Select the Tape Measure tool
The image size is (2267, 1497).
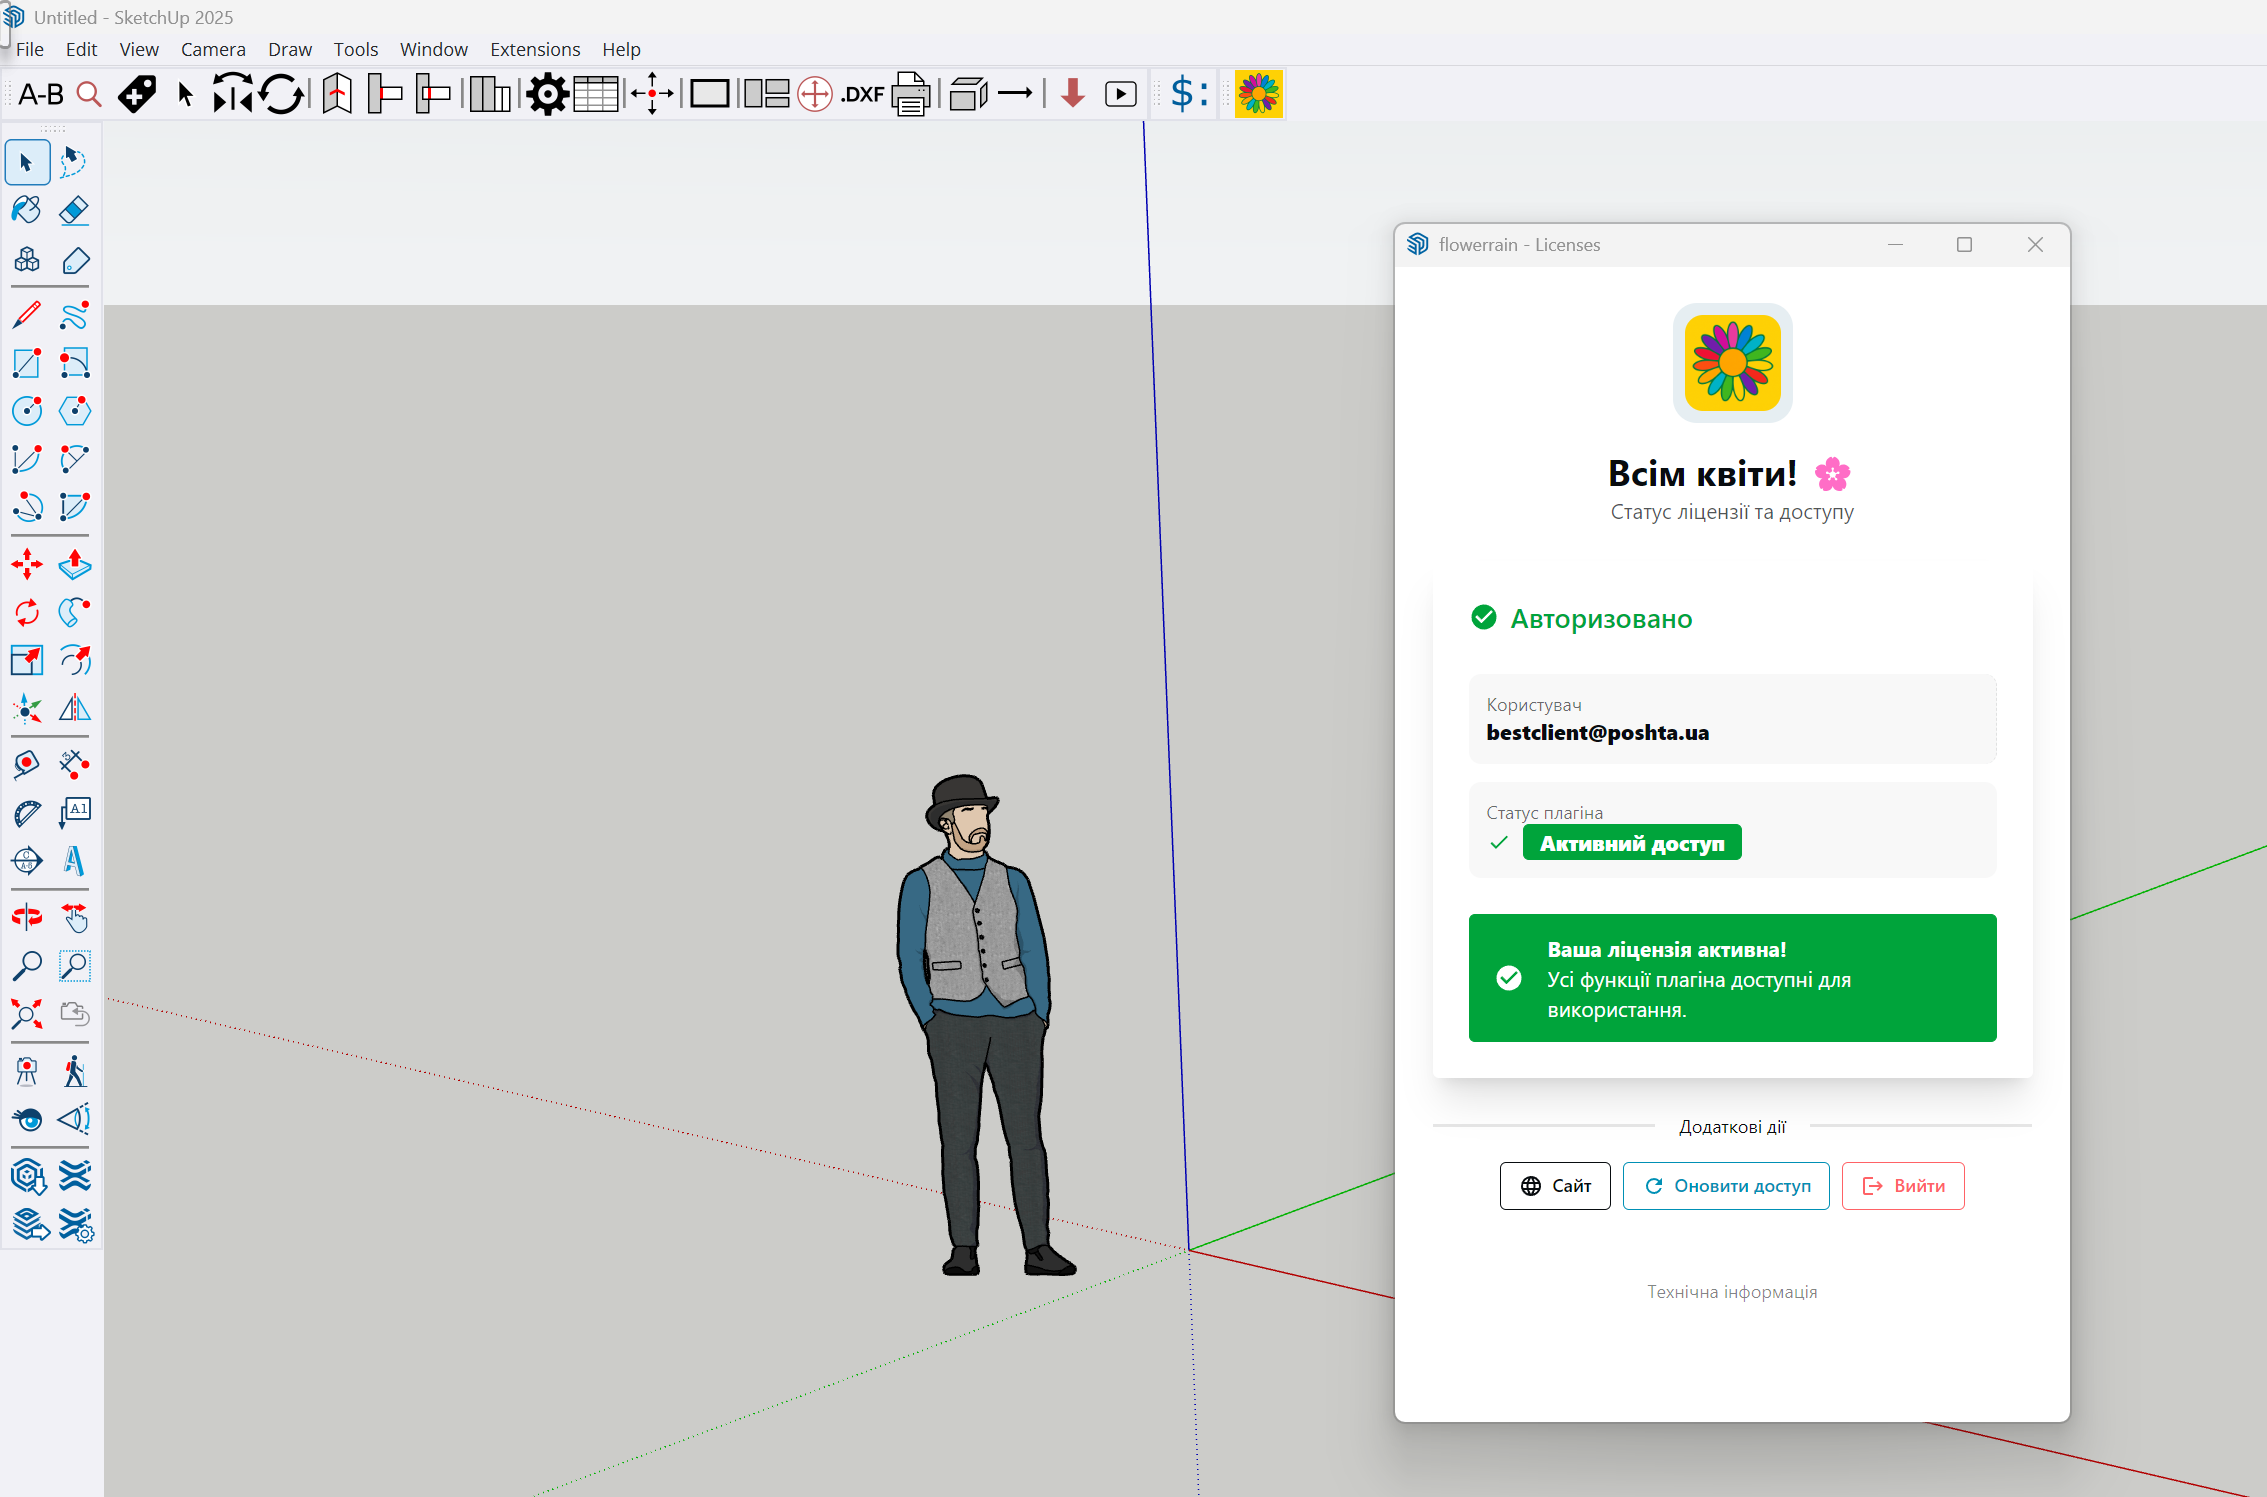26,765
